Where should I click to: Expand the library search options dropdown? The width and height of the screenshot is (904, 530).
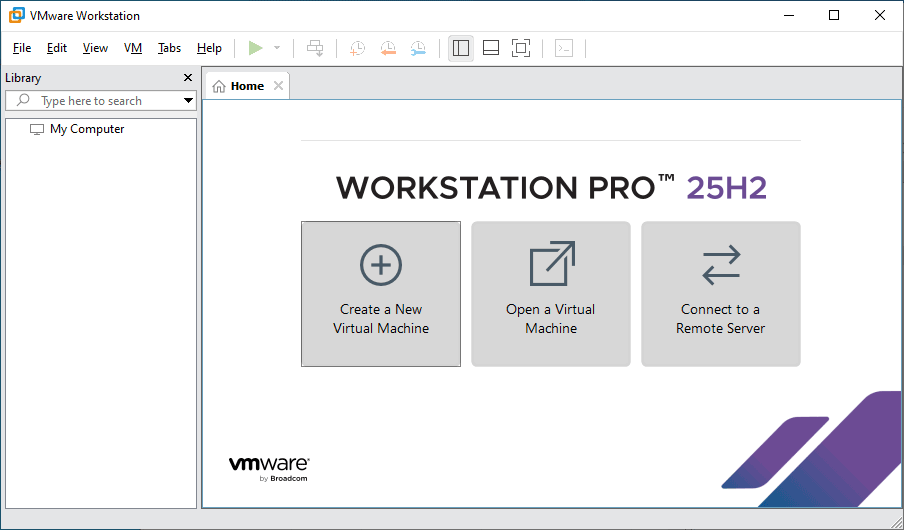click(188, 101)
